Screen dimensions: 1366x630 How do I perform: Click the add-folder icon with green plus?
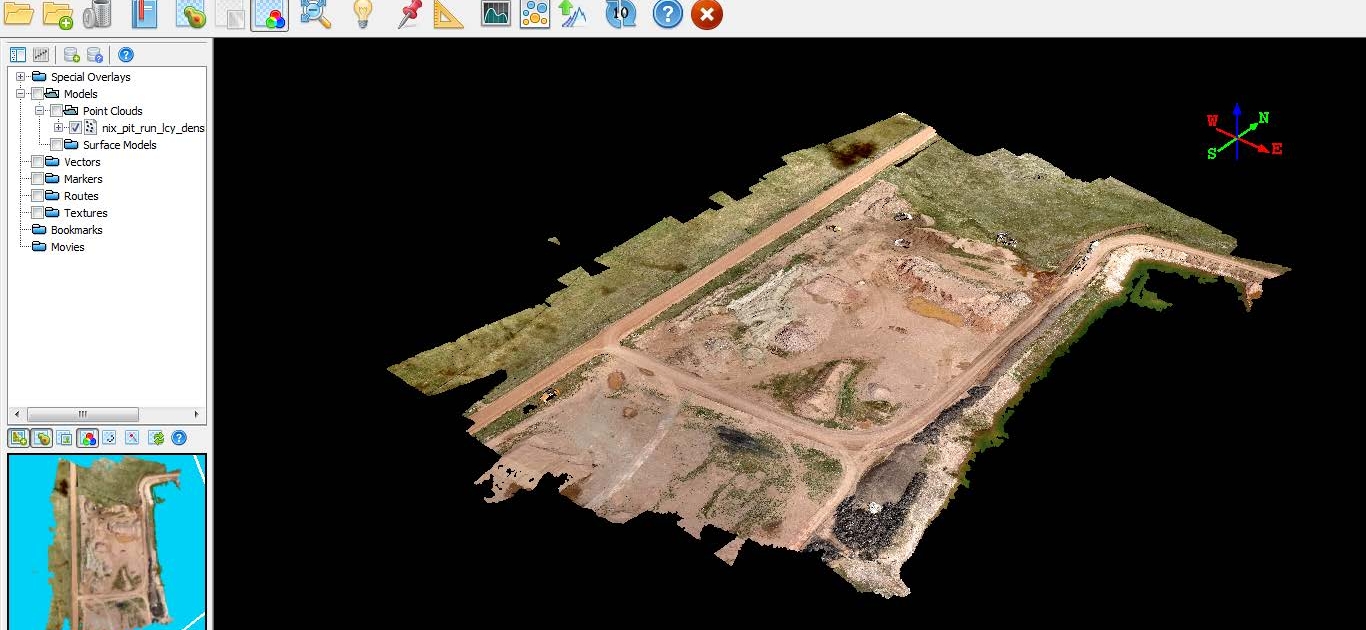click(58, 14)
